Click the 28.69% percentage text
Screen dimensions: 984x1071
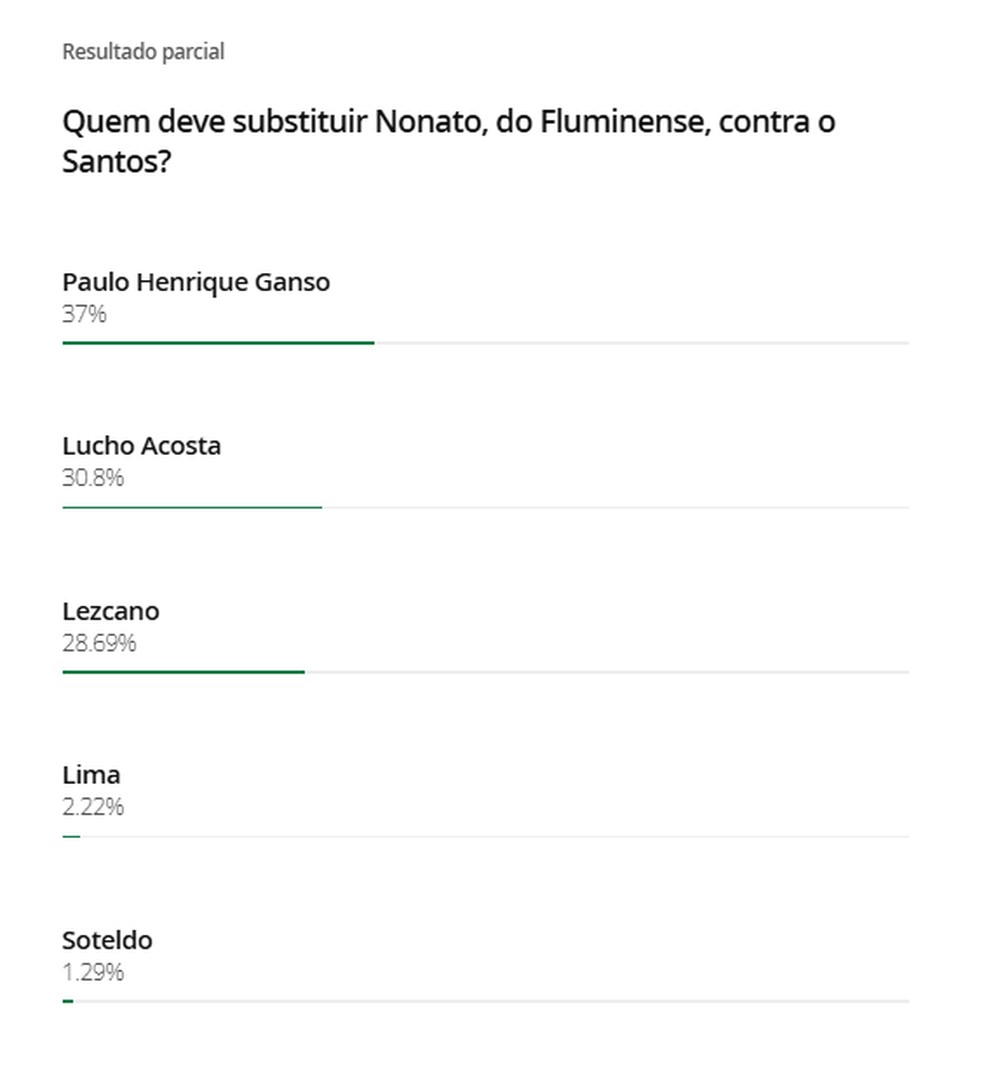point(99,643)
